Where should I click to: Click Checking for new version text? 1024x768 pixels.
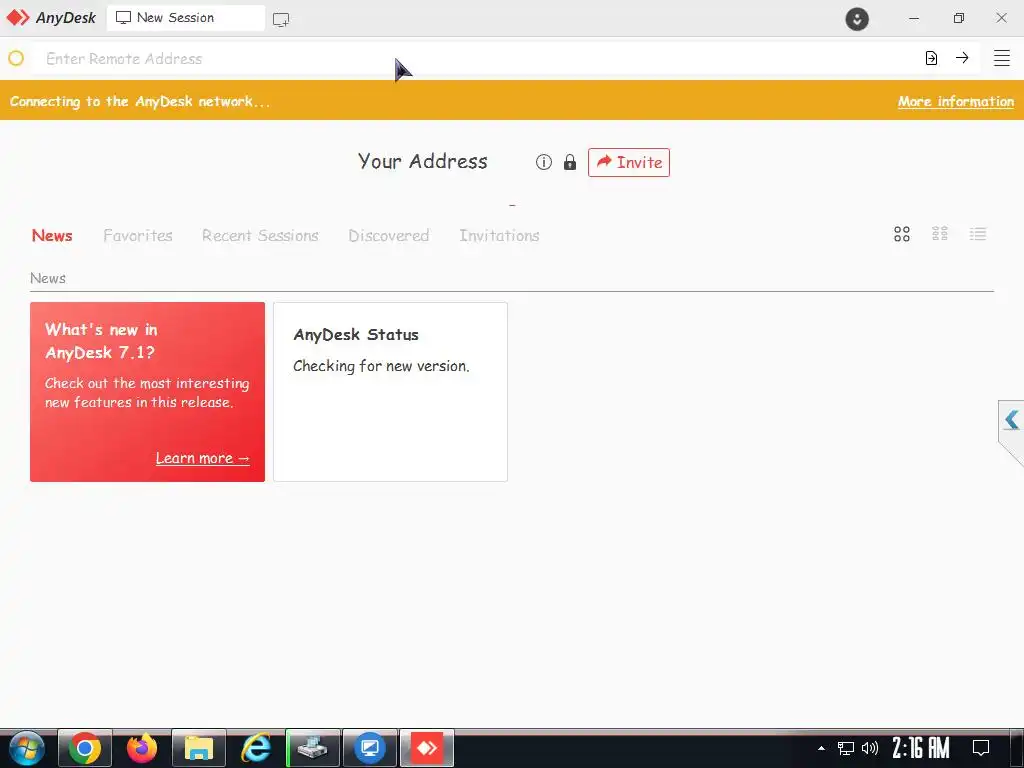pyautogui.click(x=381, y=366)
